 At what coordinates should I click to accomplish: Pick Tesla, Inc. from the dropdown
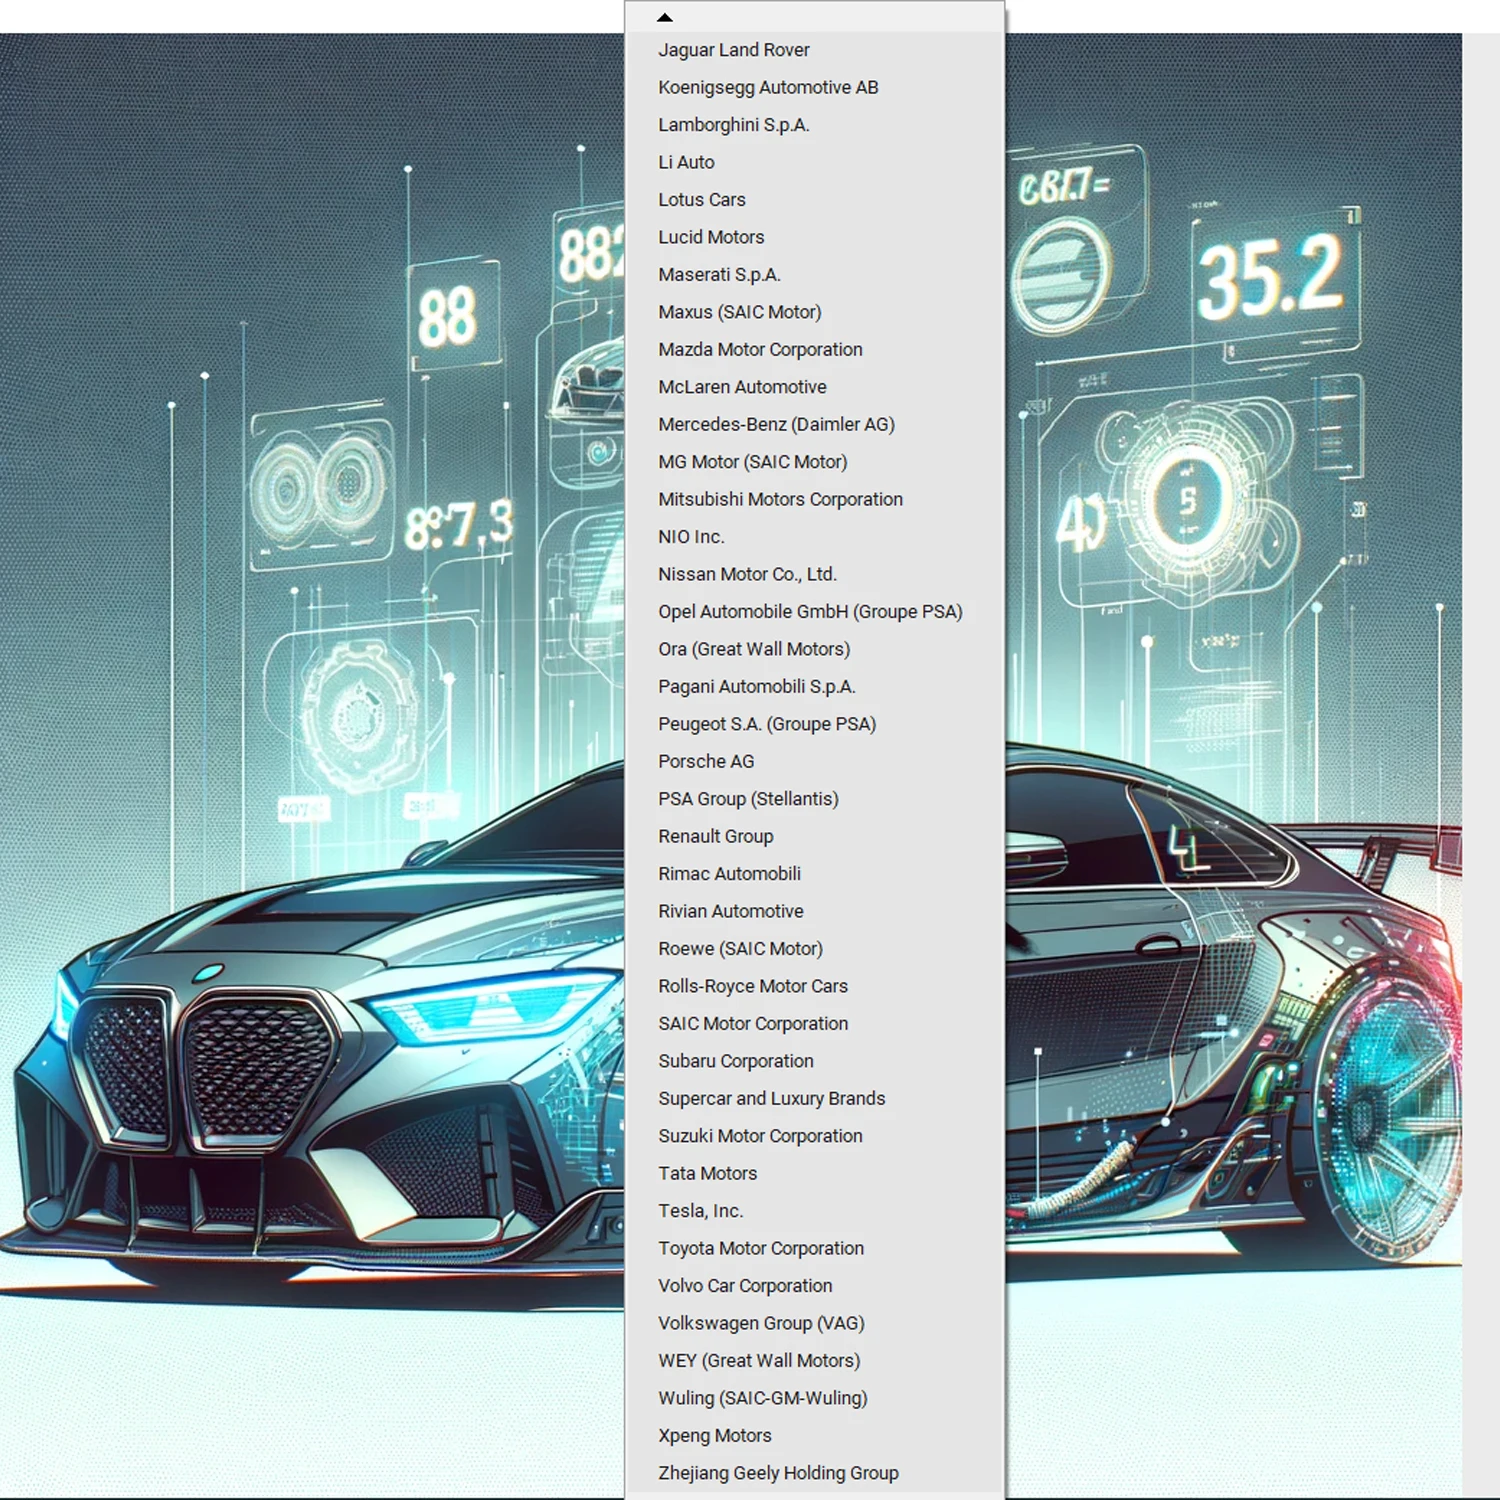[x=700, y=1211]
